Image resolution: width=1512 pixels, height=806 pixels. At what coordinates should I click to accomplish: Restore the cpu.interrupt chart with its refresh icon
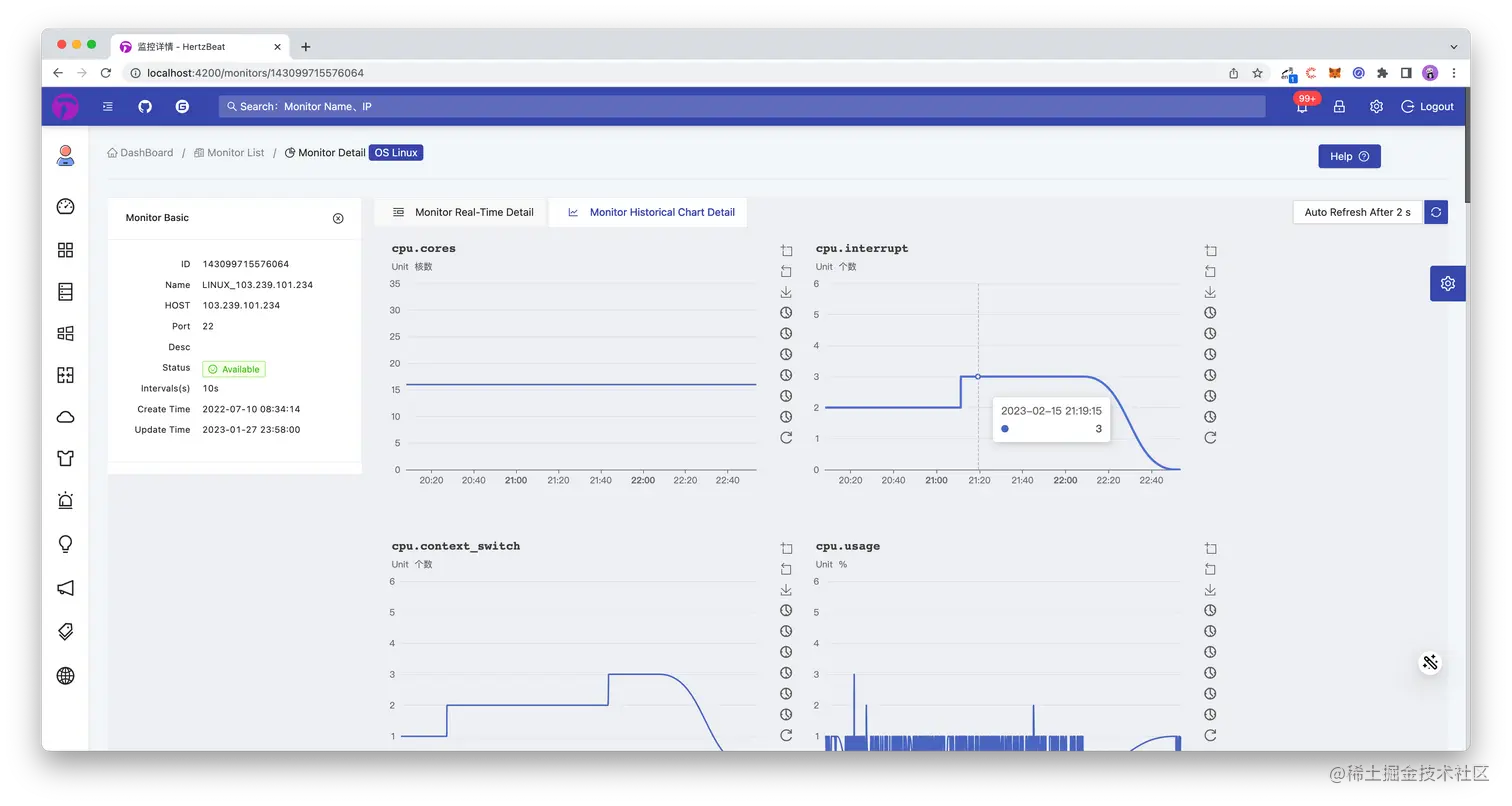1210,437
